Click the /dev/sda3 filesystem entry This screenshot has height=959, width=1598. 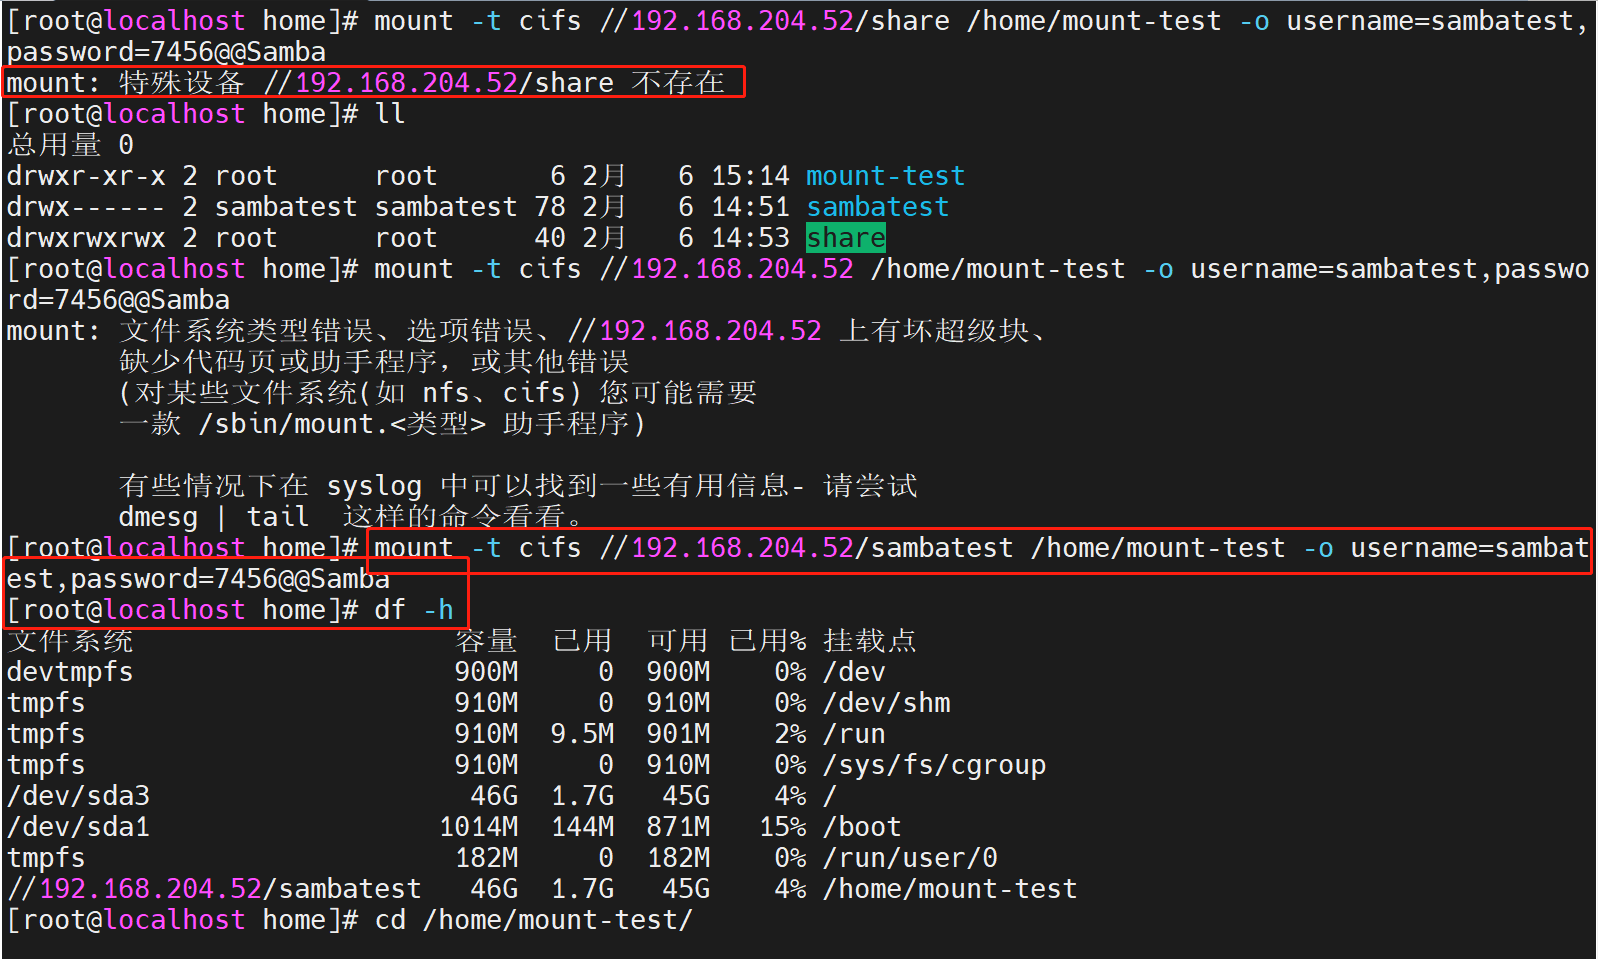[x=78, y=796]
